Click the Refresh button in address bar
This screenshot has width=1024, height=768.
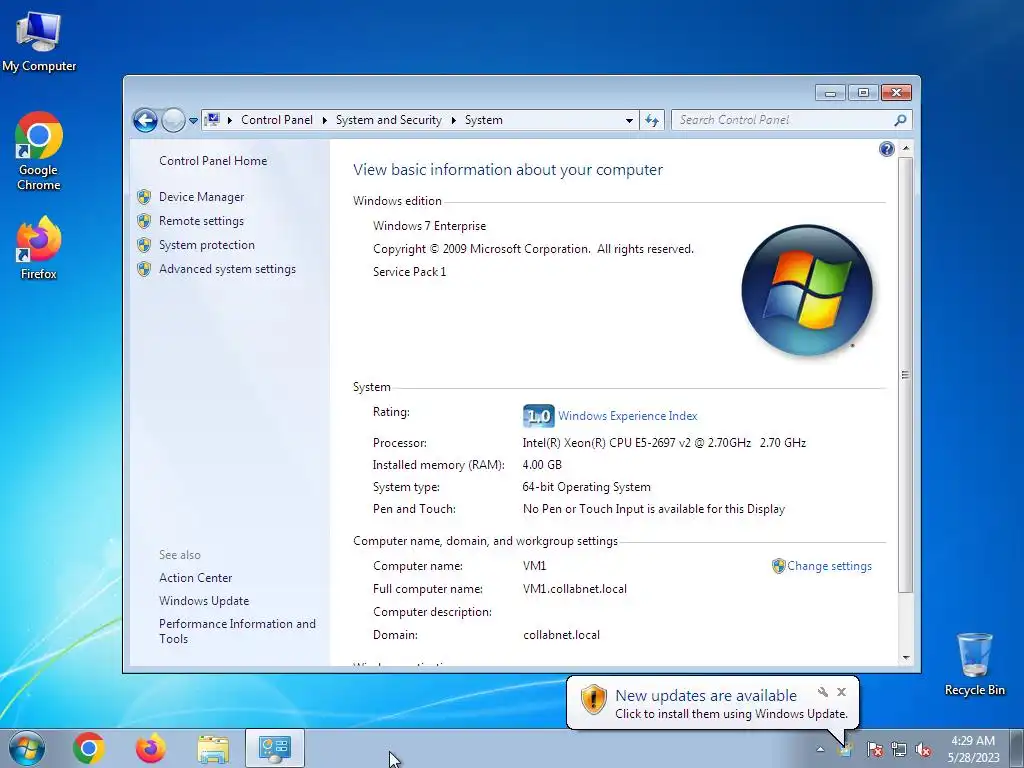click(652, 120)
